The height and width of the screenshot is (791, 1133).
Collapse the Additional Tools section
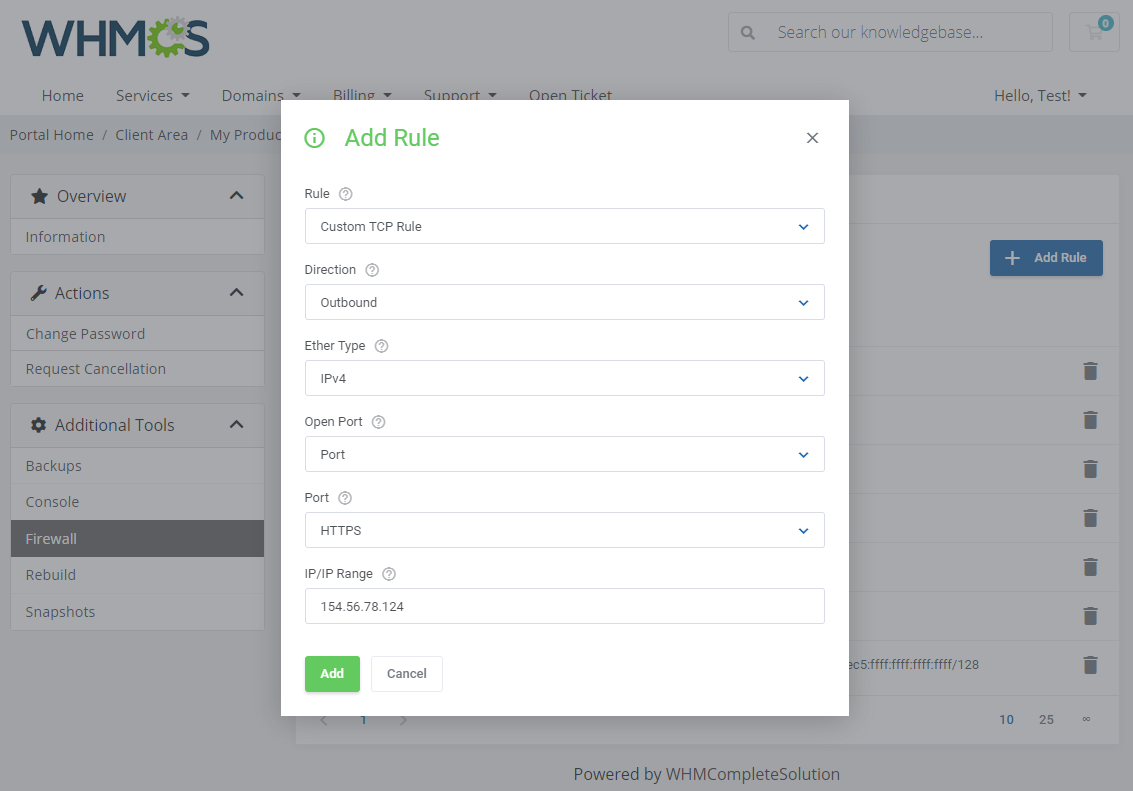click(x=236, y=424)
